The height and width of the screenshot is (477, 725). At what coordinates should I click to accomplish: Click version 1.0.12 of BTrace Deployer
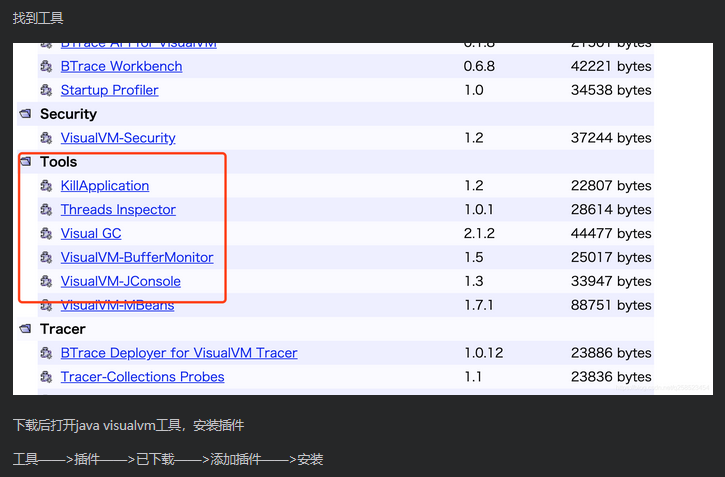pos(483,353)
